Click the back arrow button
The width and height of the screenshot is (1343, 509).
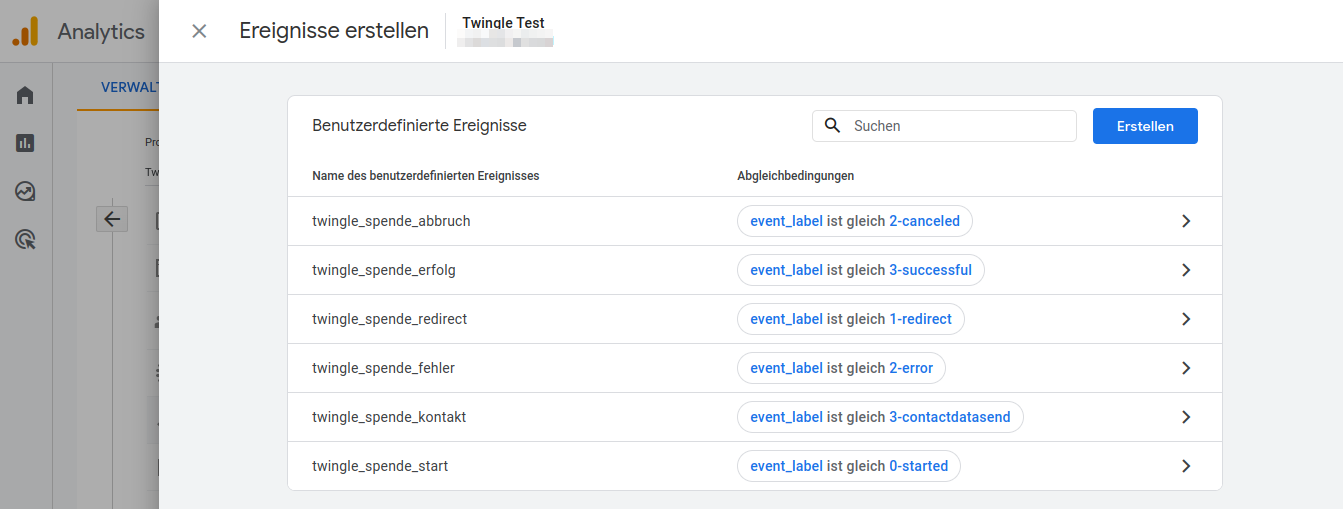112,219
